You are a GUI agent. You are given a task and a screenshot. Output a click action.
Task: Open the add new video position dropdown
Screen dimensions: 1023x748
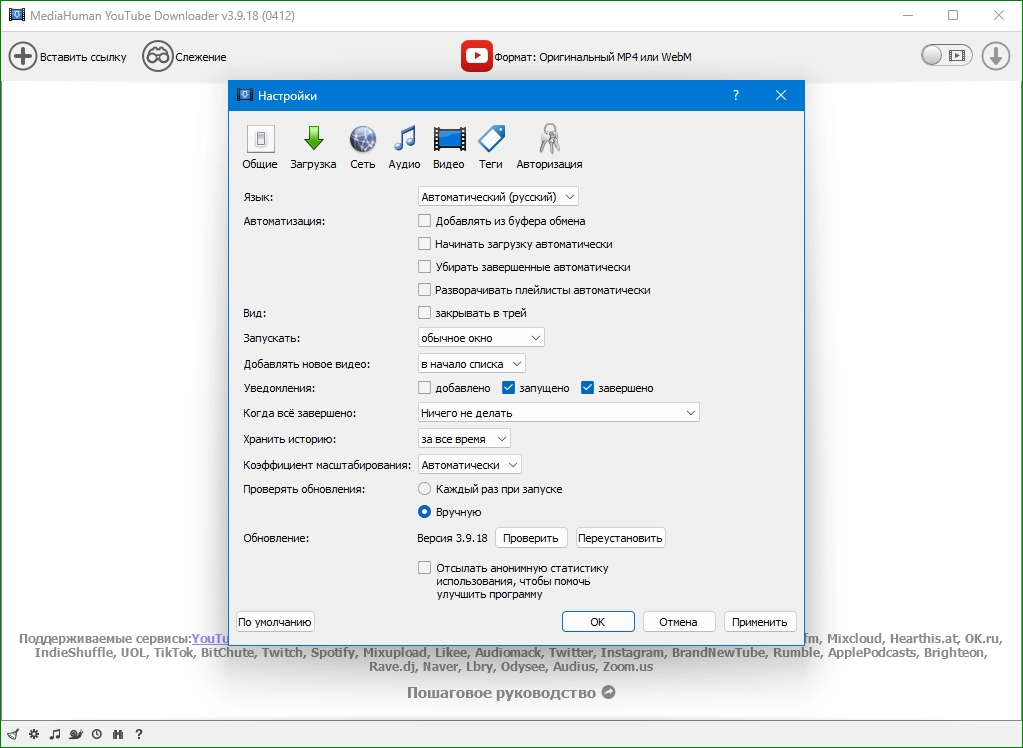coord(471,364)
